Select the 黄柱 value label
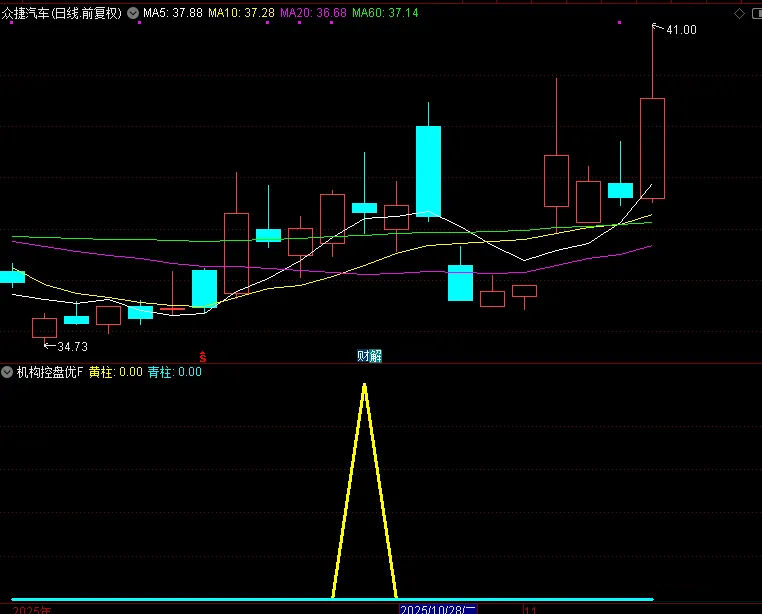Image resolution: width=762 pixels, height=614 pixels. (x=115, y=372)
